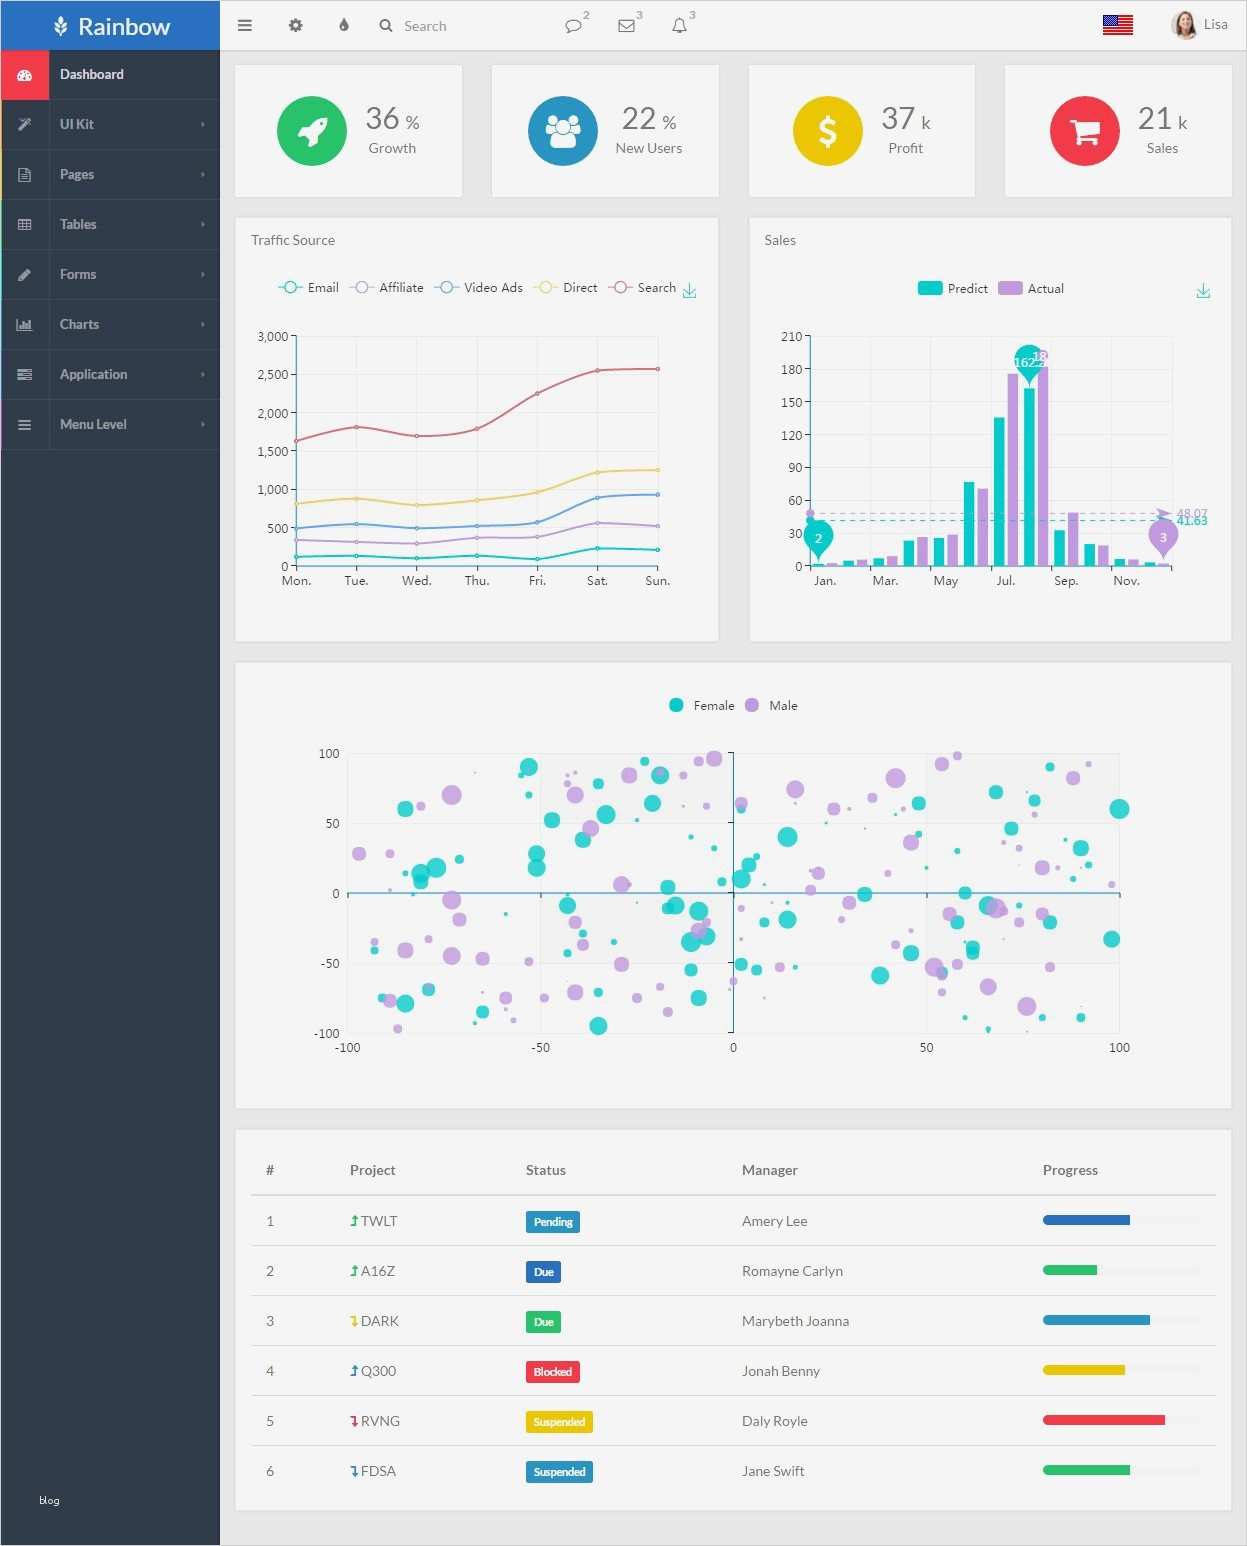Toggle Female series in scatter legend
The height and width of the screenshot is (1546, 1247).
point(701,705)
